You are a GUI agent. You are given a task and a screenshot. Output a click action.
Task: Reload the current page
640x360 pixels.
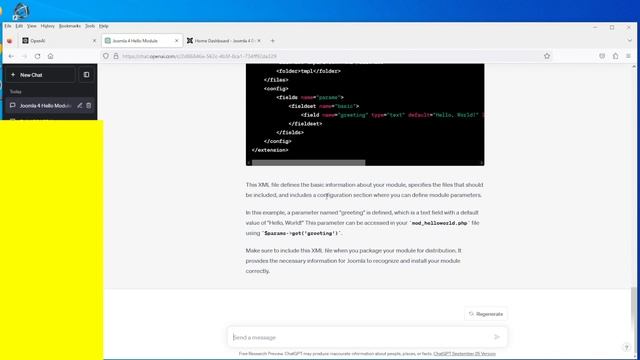point(38,56)
